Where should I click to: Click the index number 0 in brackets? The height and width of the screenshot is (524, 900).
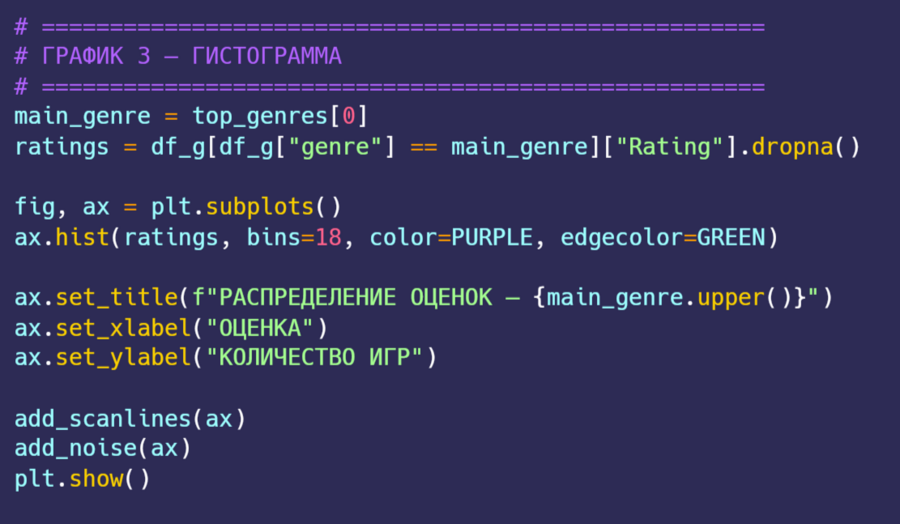coord(348,117)
